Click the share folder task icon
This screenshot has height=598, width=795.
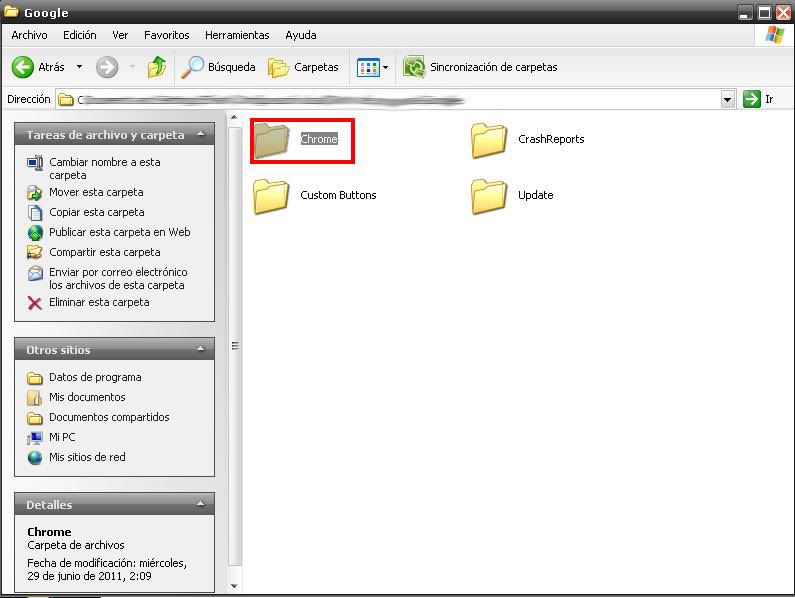tap(34, 252)
